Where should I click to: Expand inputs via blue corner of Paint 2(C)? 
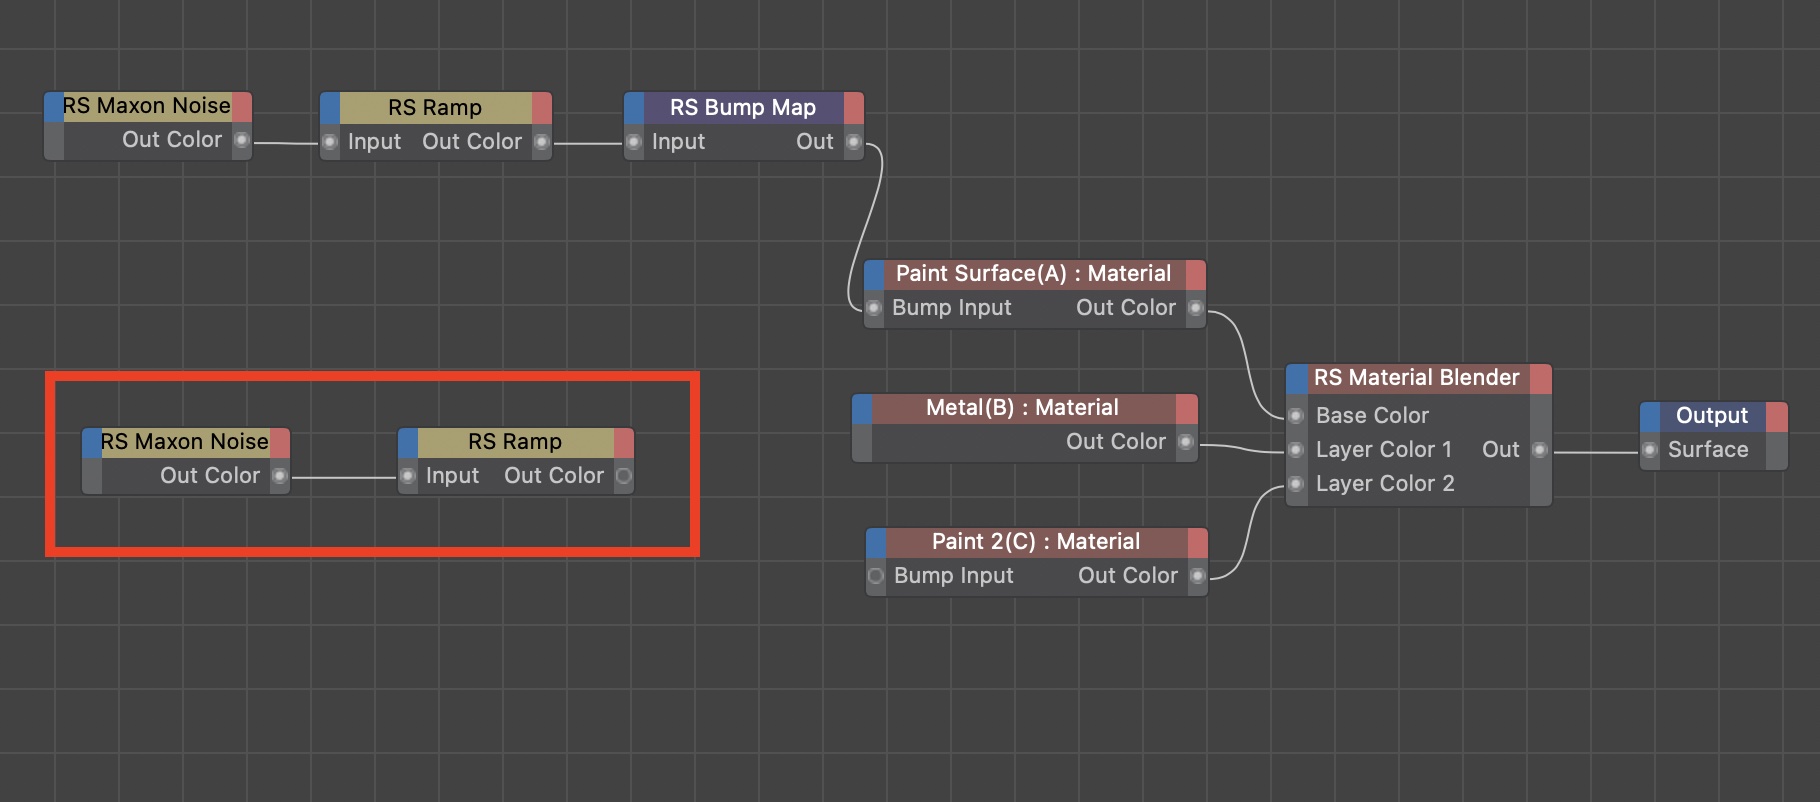pyautogui.click(x=876, y=542)
